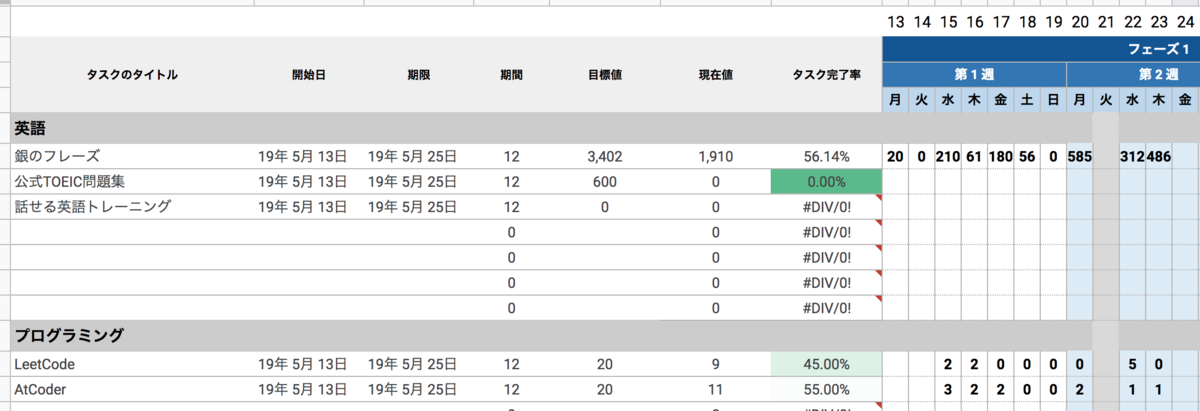Viewport: 1200px width, 411px height.
Task: Click the day number 19 header
Action: point(1053,22)
